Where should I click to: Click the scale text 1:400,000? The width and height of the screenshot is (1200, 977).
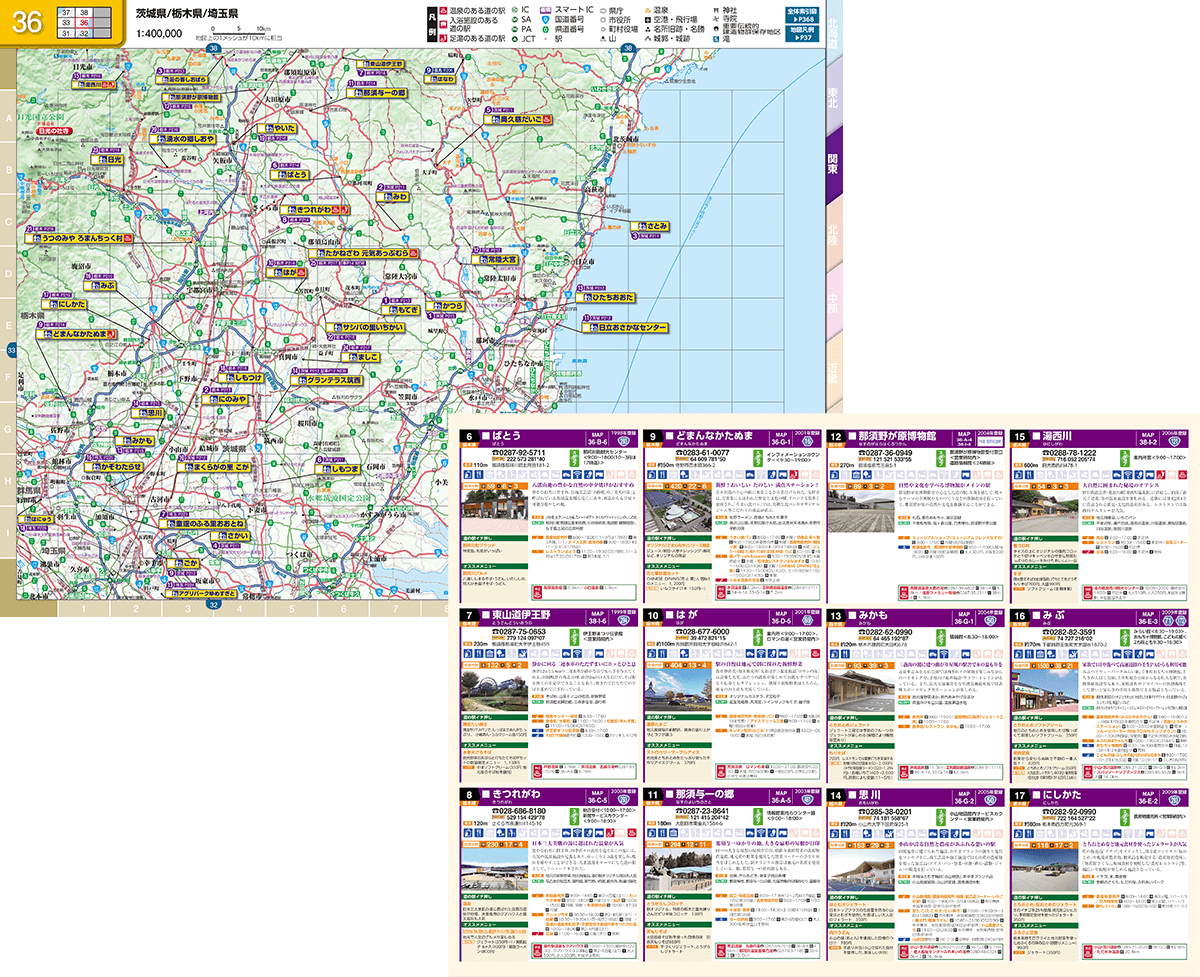pyautogui.click(x=159, y=32)
